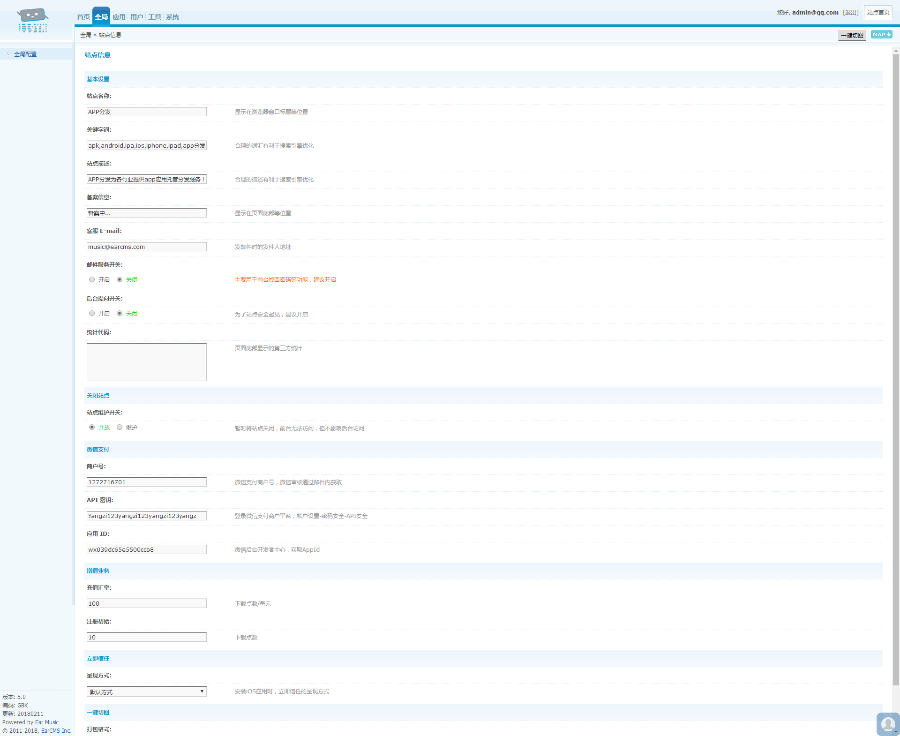The width and height of the screenshot is (900, 736).
Task: Select 开启 for the mail service switch
Action: (x=92, y=280)
